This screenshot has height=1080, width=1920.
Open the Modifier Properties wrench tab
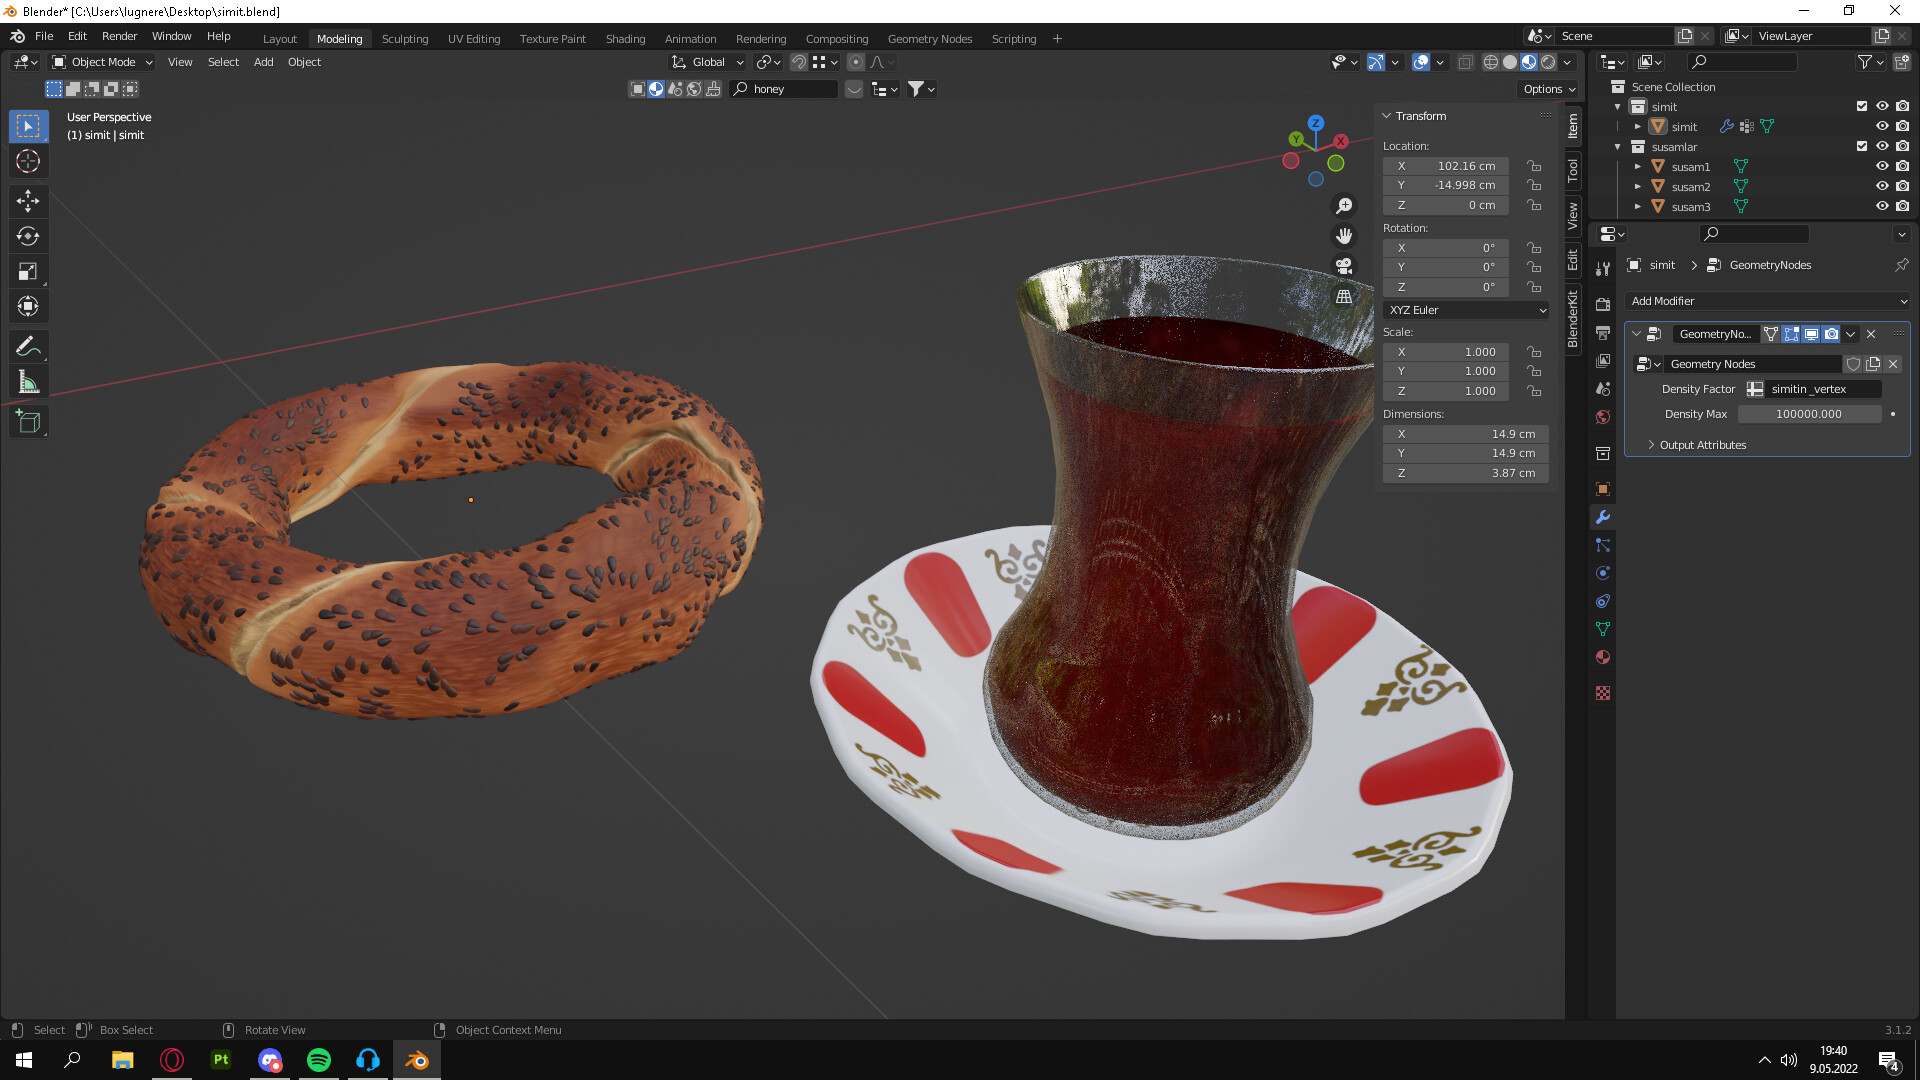point(1602,518)
